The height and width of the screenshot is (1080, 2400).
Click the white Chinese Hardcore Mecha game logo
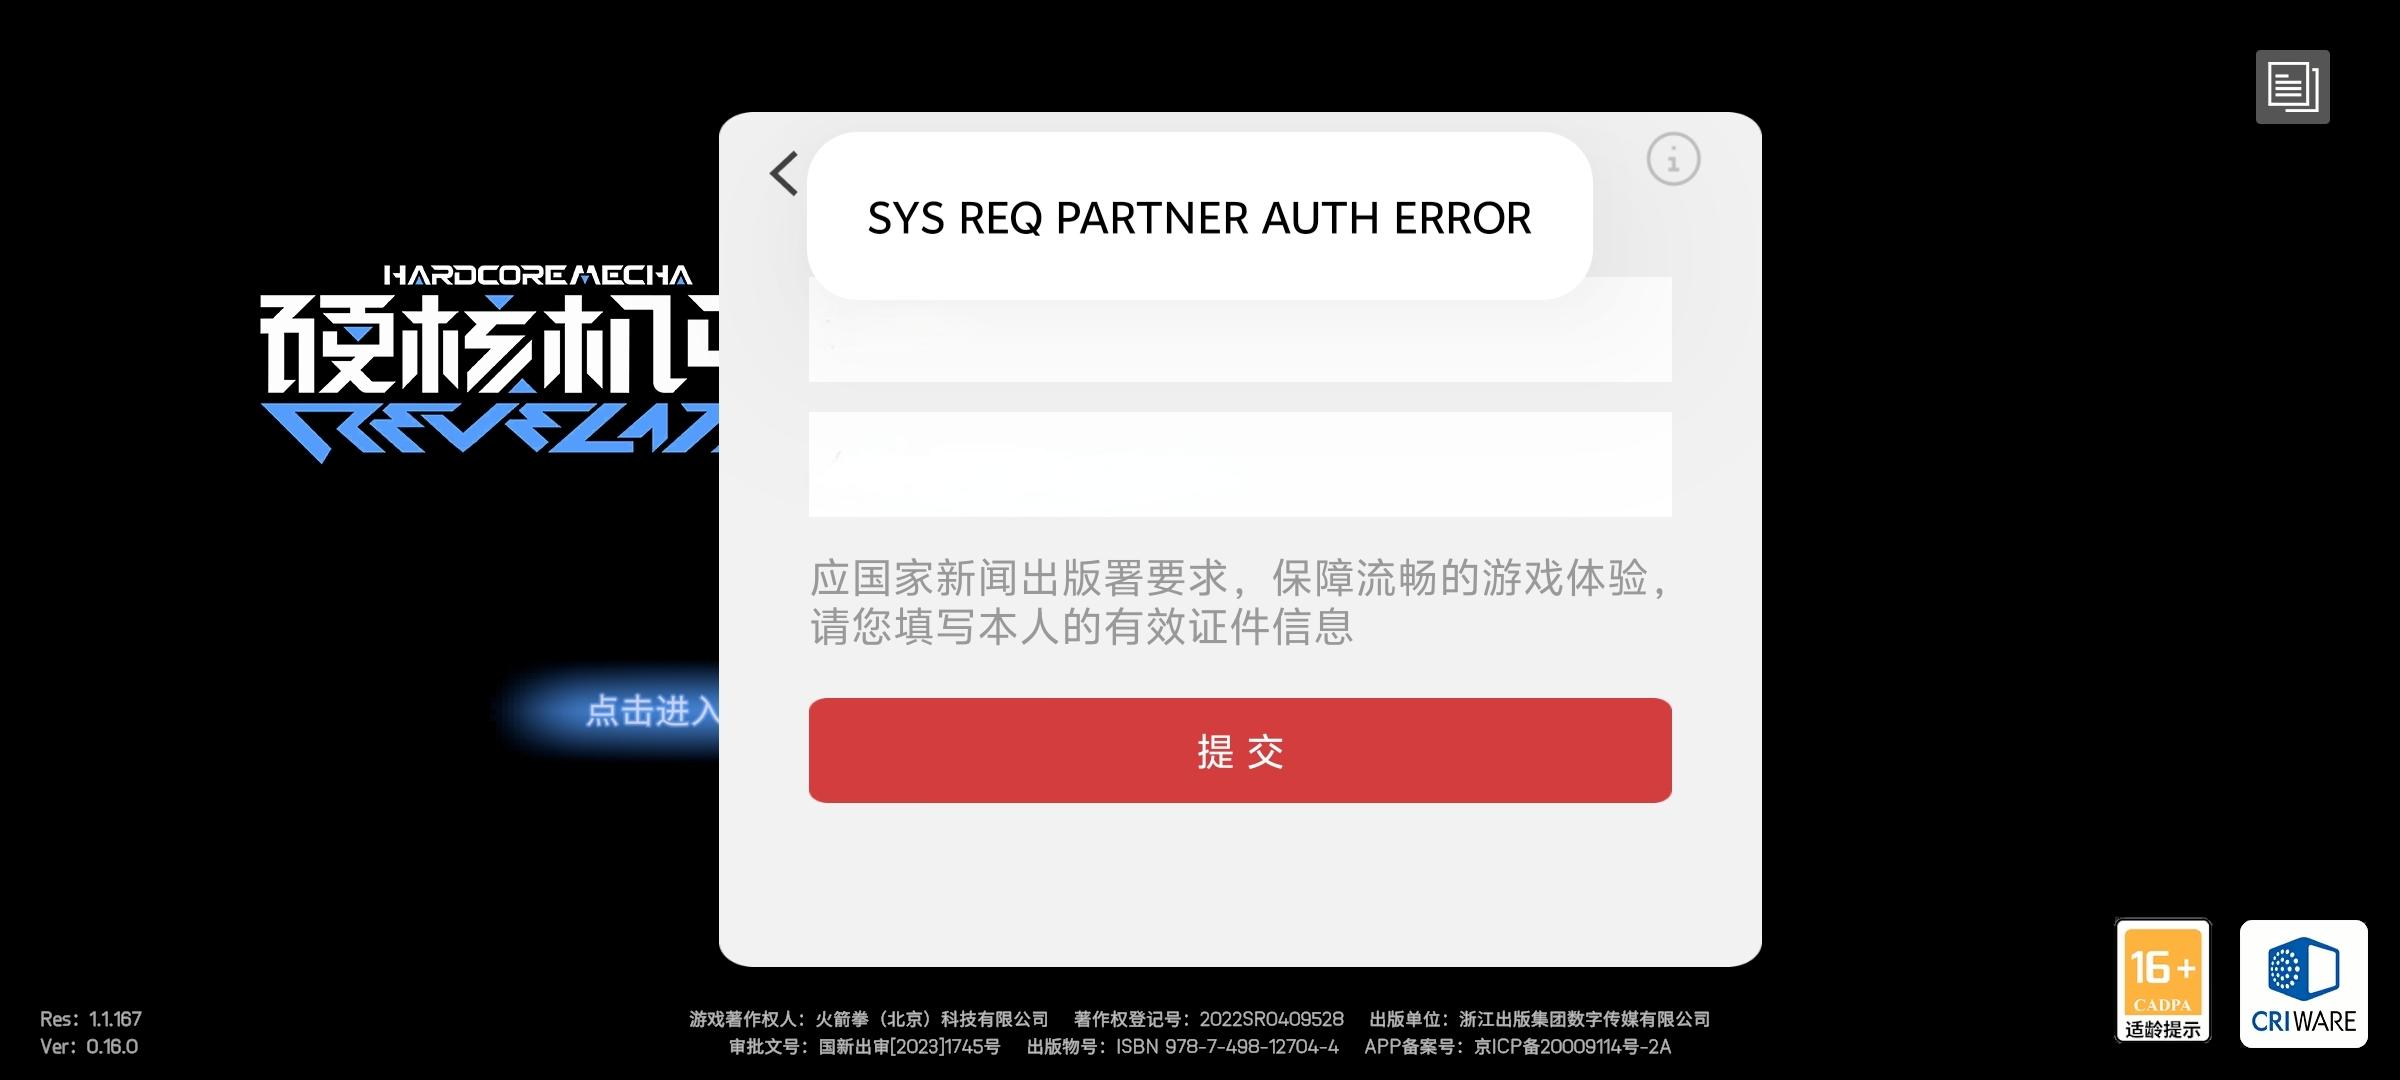coord(490,344)
